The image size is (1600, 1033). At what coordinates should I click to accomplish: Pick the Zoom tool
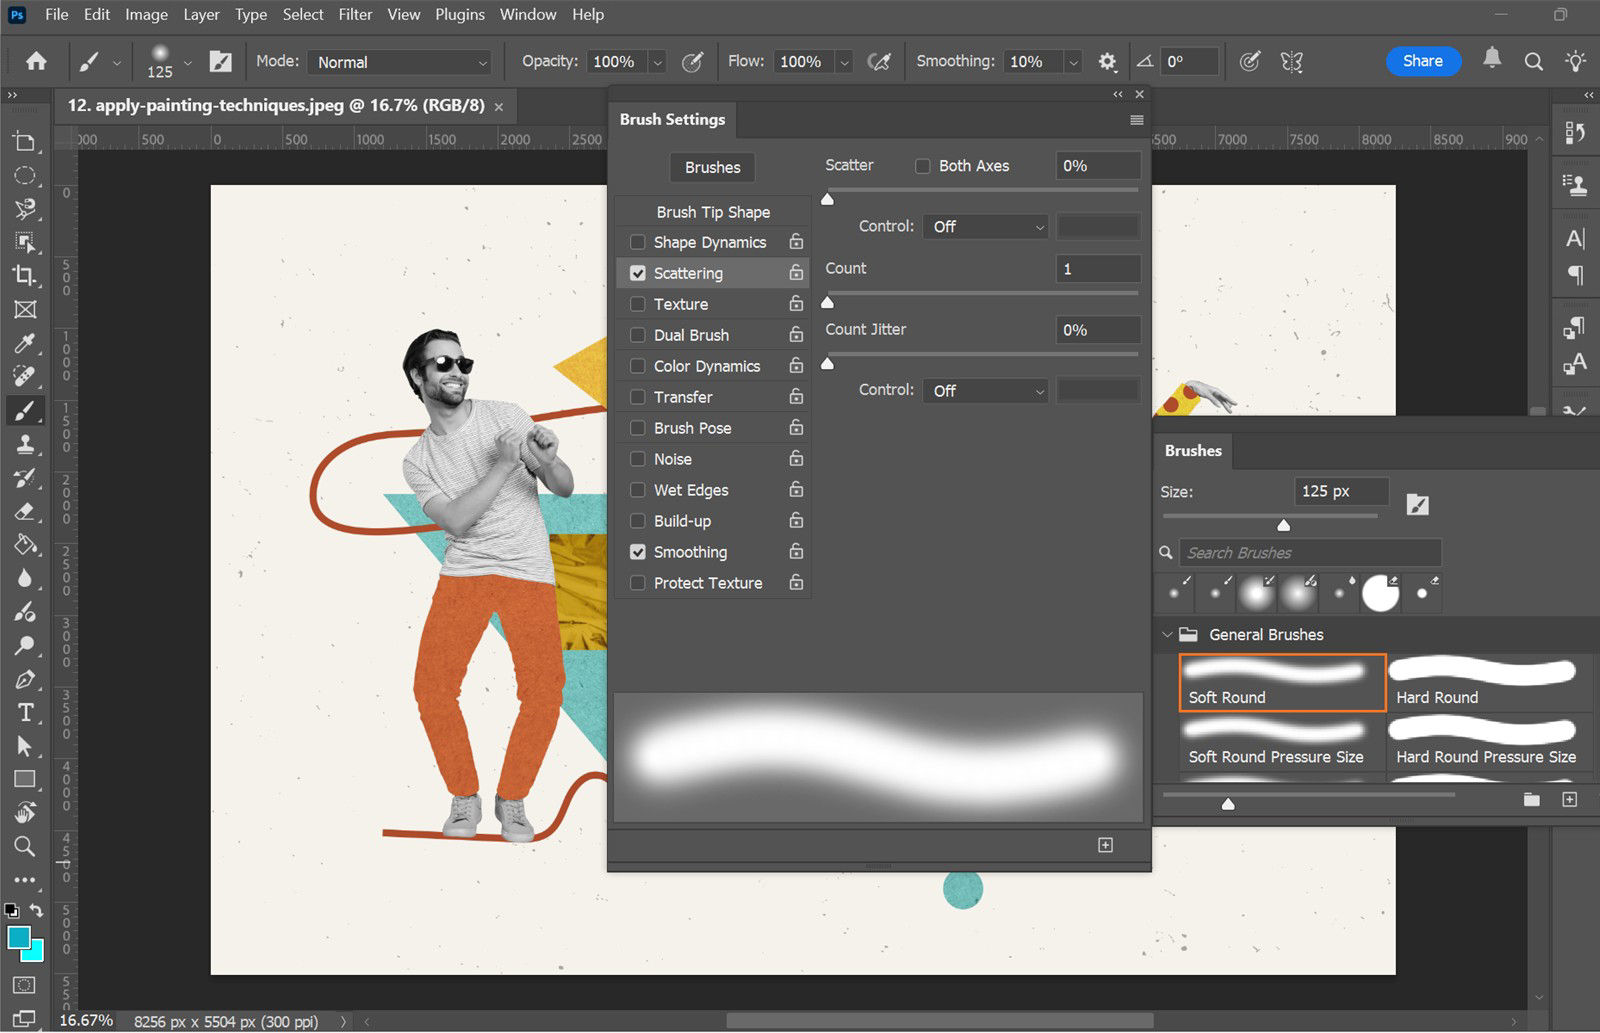[25, 847]
